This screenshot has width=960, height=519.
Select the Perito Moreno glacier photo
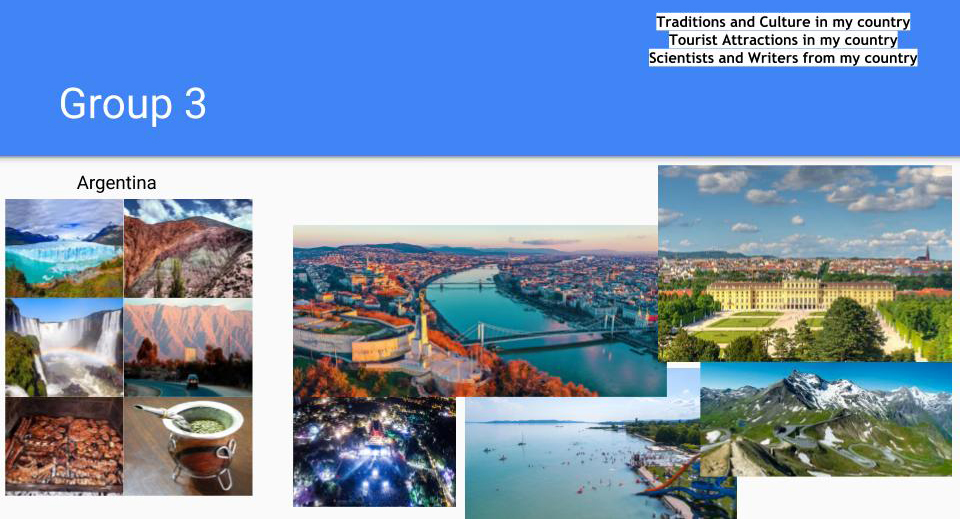coord(64,248)
